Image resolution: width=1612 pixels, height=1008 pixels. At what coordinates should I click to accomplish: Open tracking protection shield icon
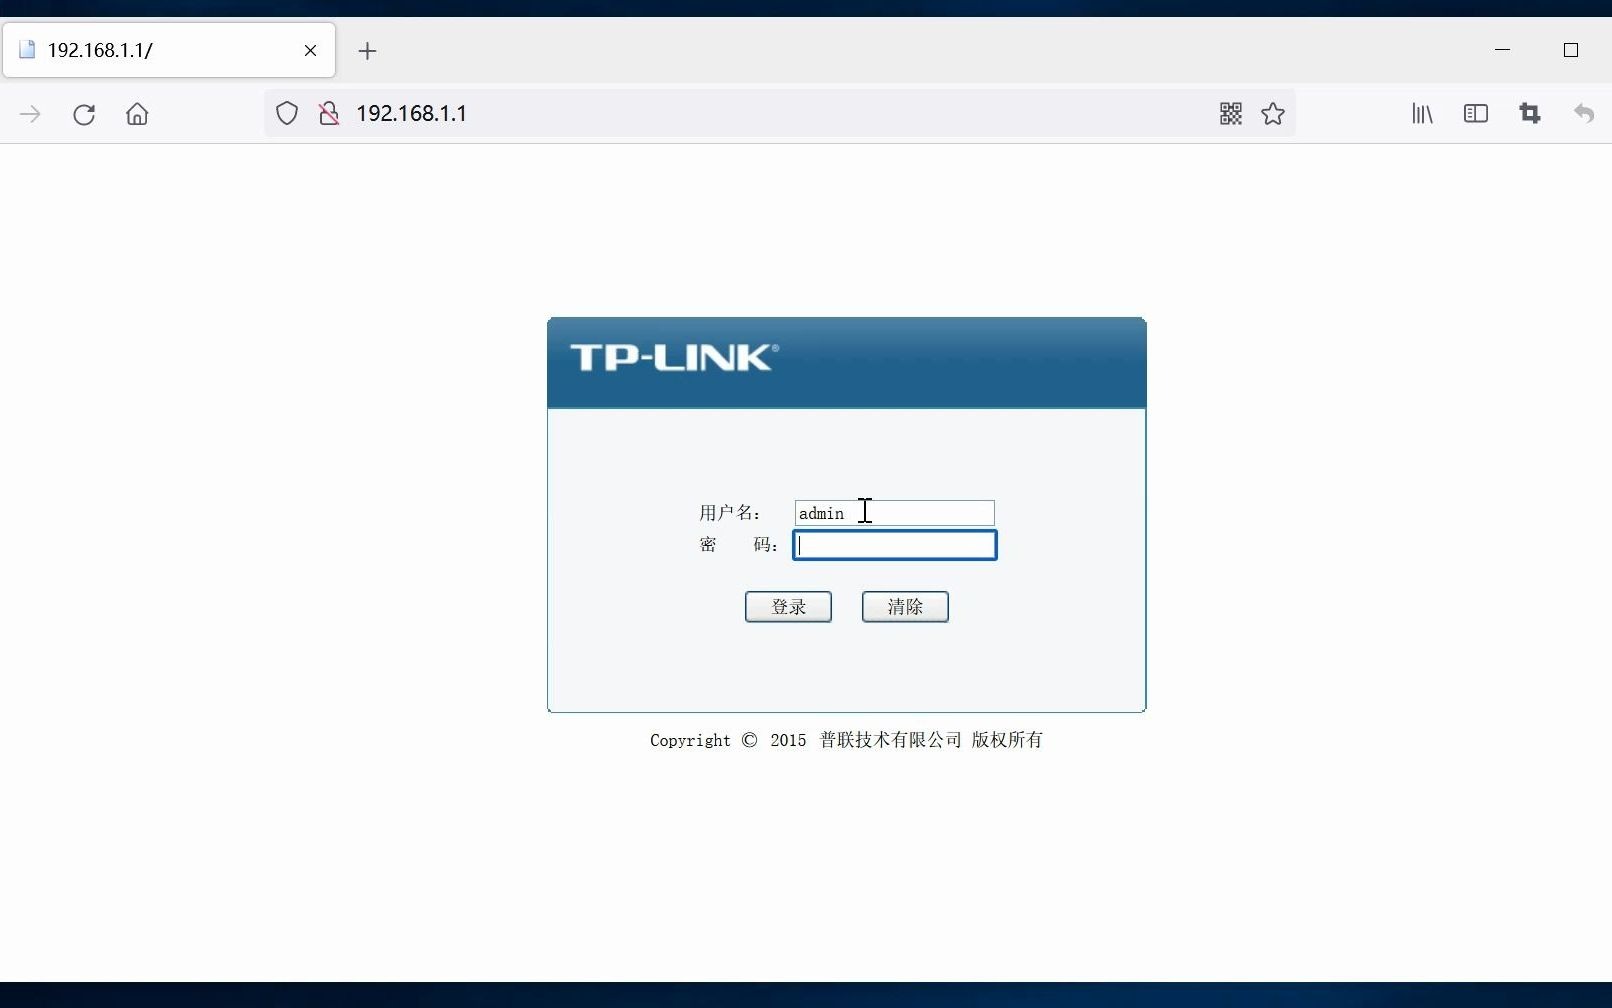coord(287,113)
